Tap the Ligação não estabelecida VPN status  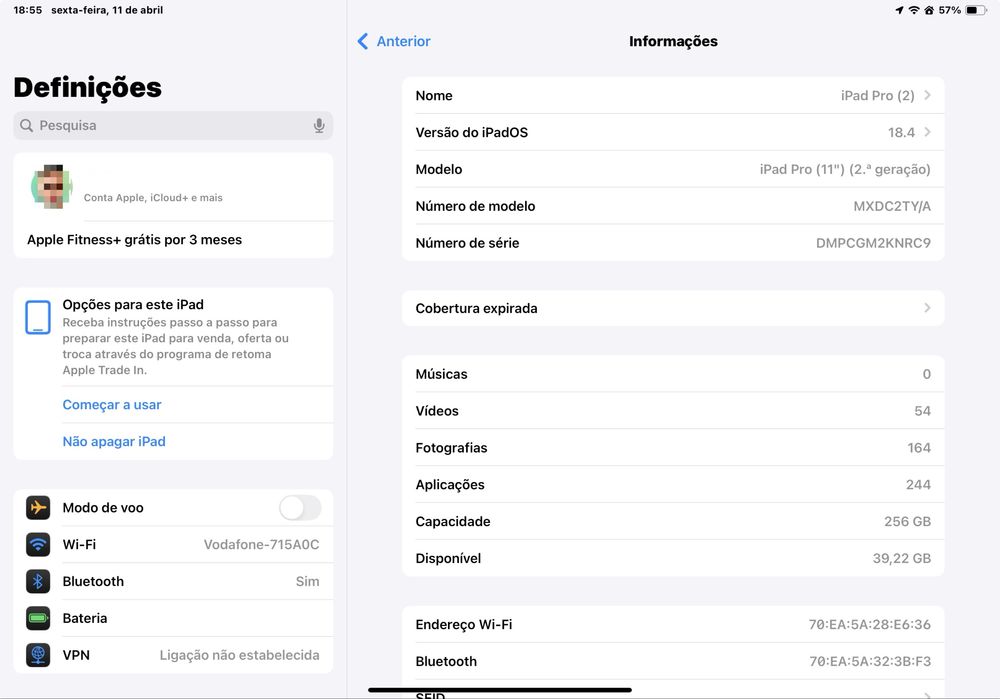239,655
